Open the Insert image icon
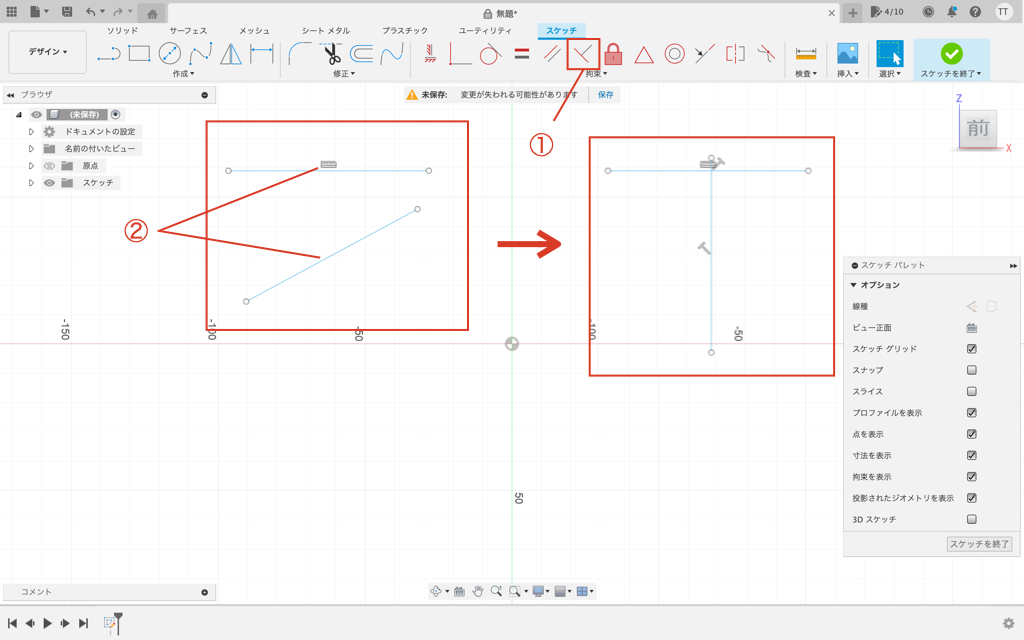This screenshot has height=640, width=1024. pyautogui.click(x=848, y=54)
